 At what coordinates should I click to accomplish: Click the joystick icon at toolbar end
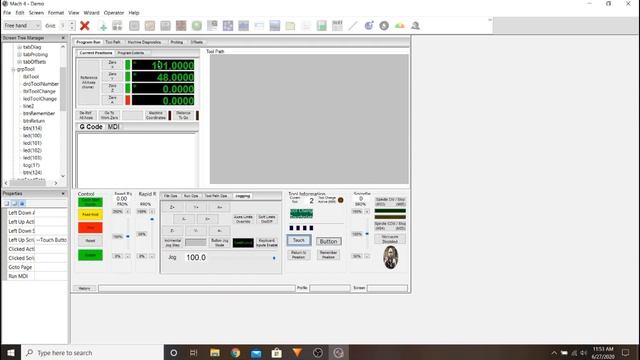[415, 26]
